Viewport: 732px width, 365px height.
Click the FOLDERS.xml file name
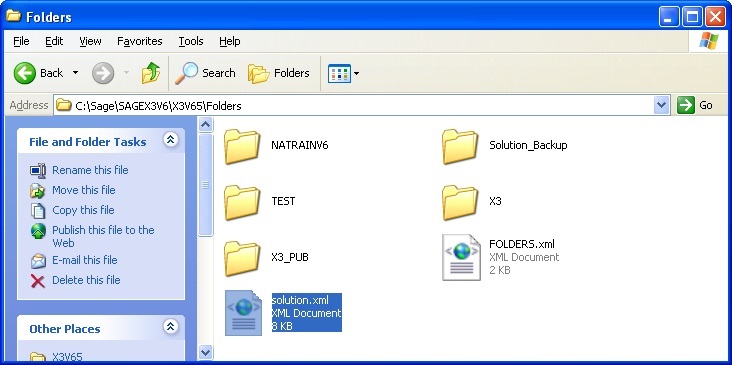pos(522,244)
